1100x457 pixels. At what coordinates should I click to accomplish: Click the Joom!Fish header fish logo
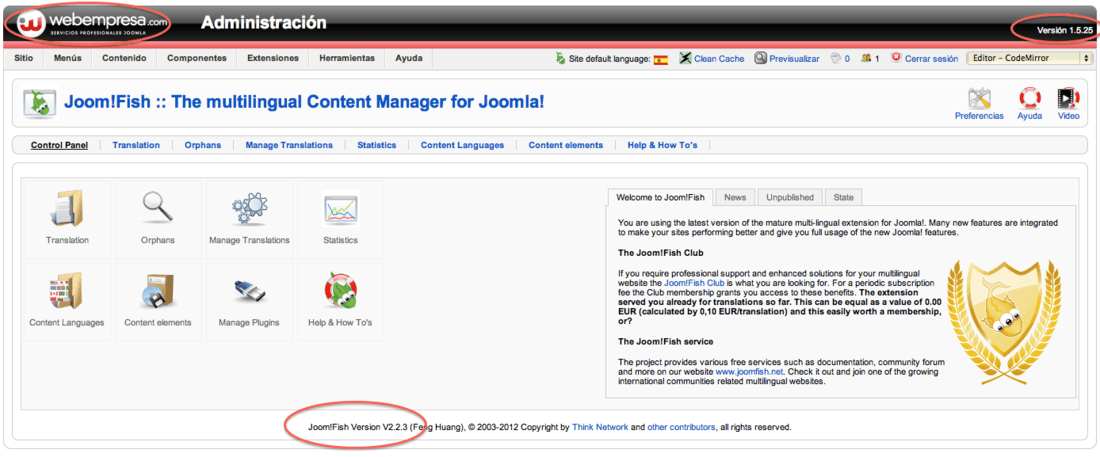pyautogui.click(x=39, y=102)
